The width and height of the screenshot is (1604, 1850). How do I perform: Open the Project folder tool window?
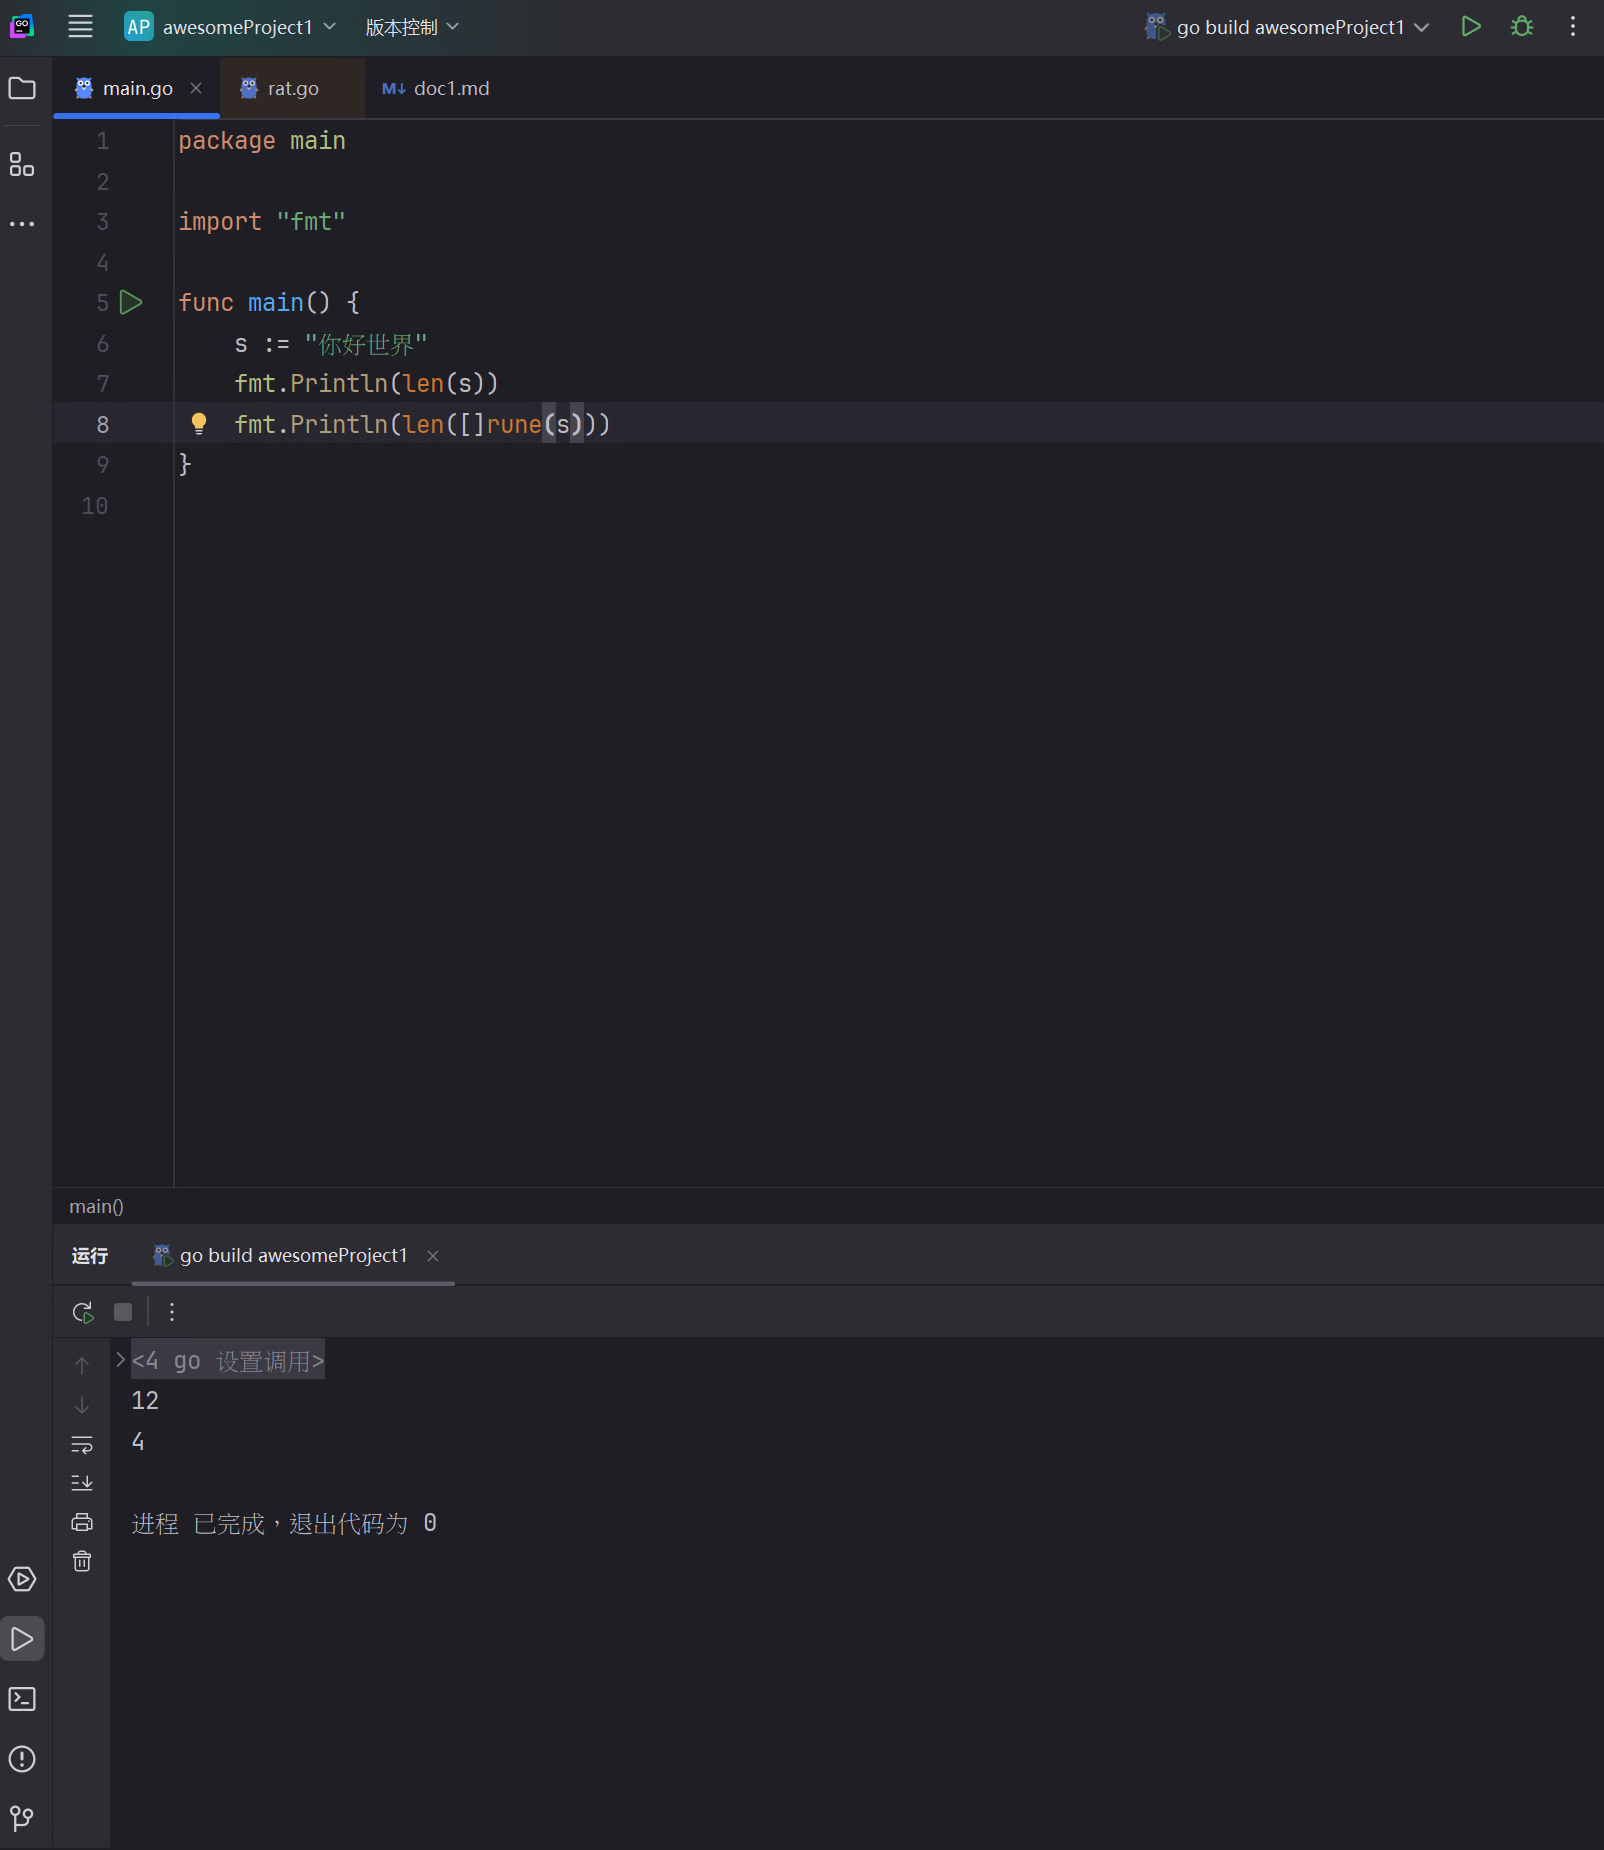pos(22,89)
